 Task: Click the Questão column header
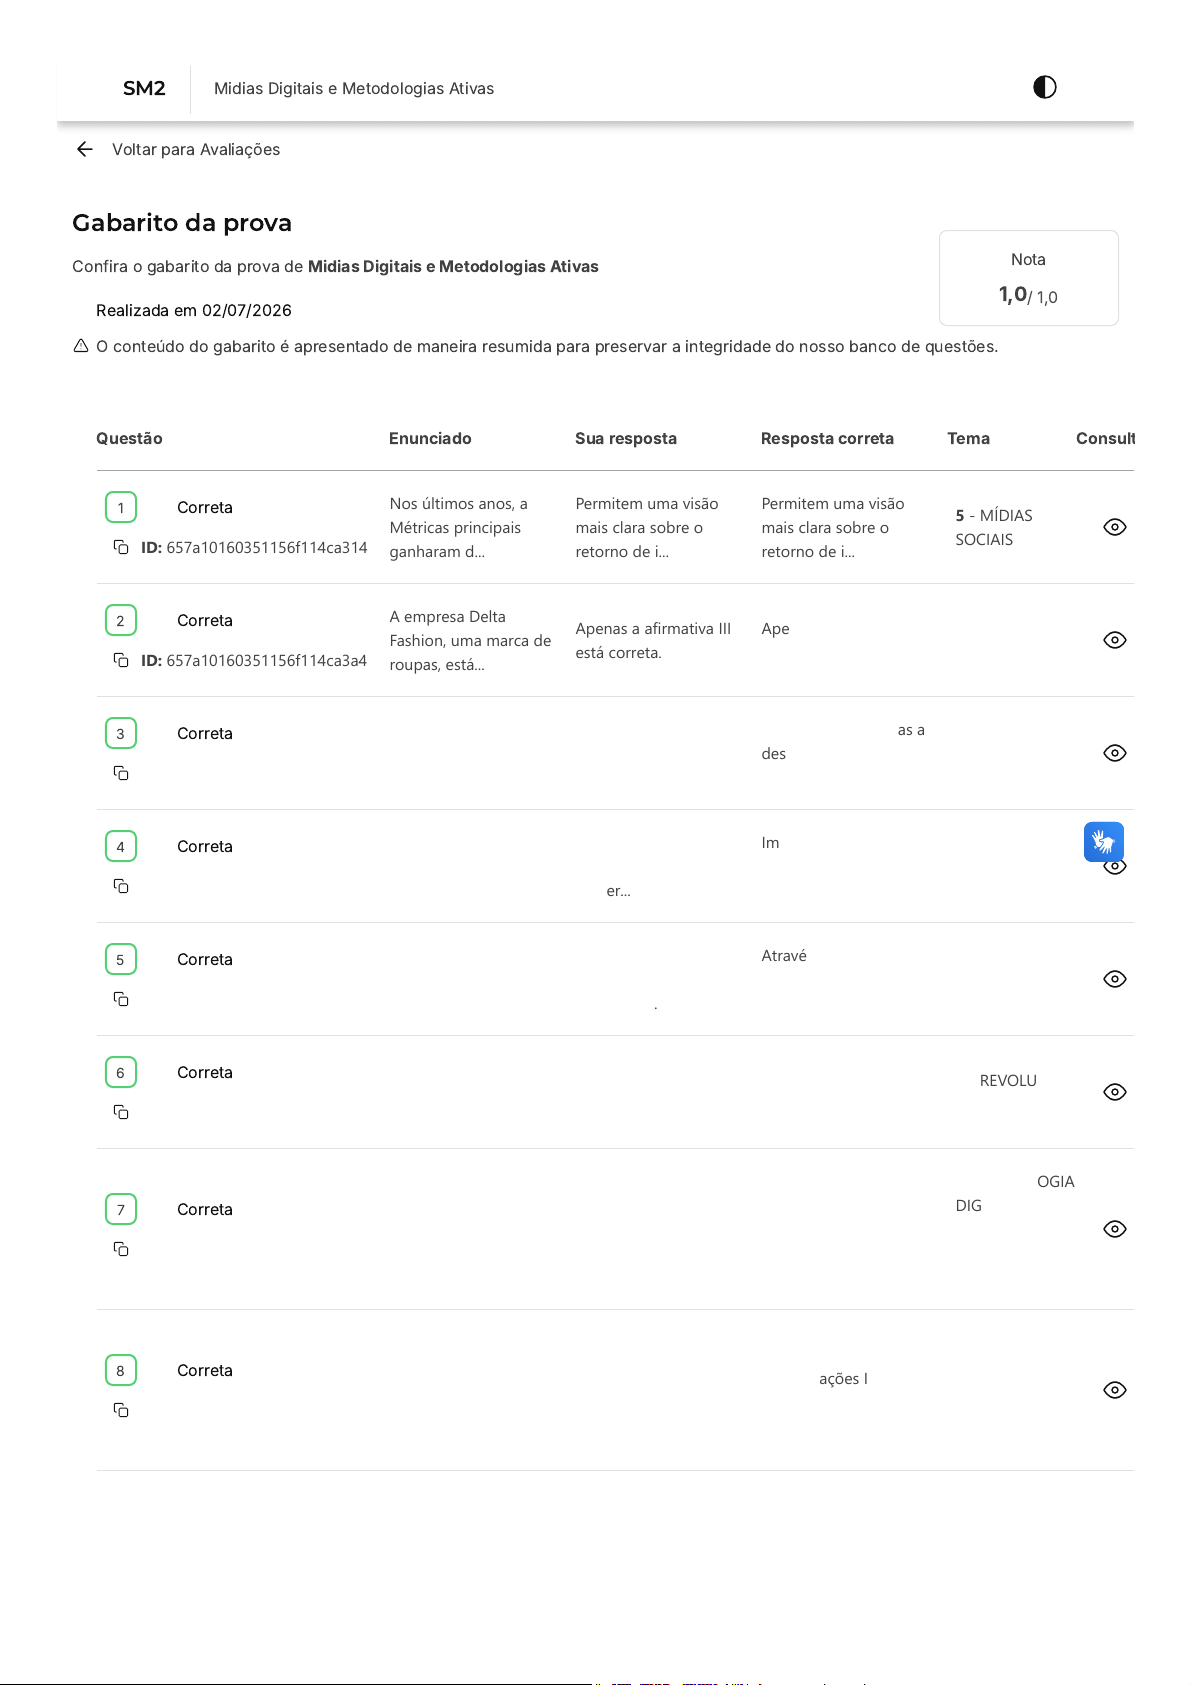click(x=129, y=438)
